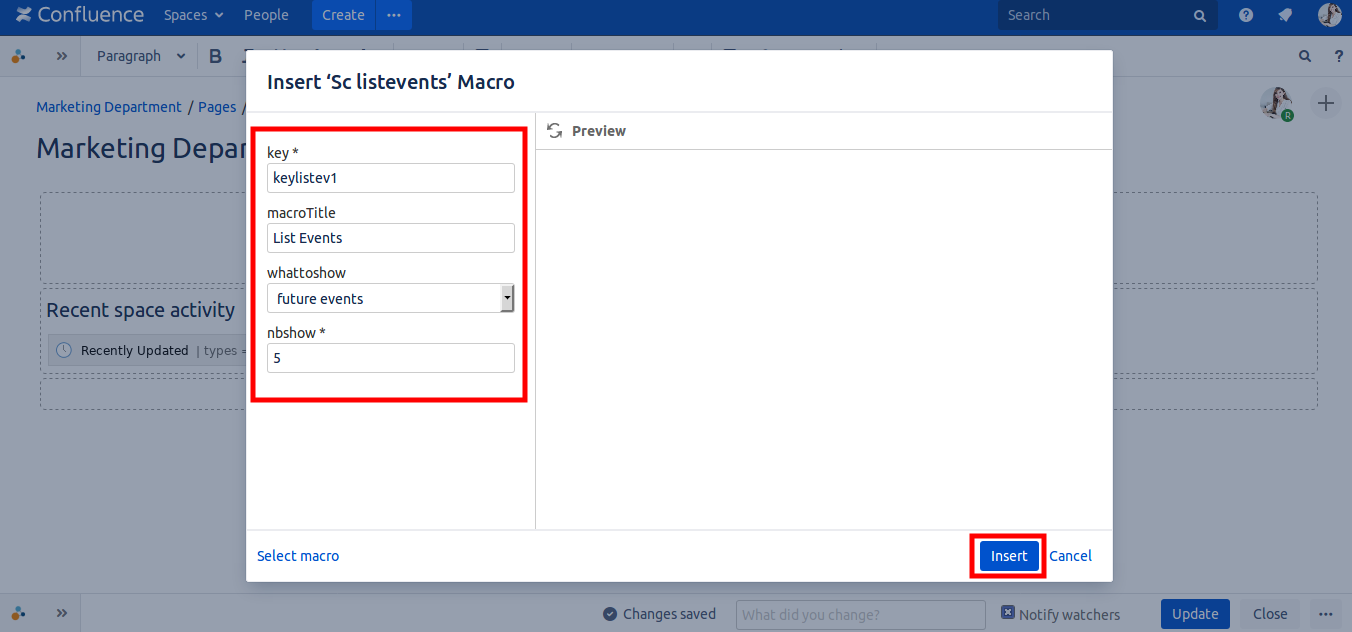Click the editor find magnifier icon
Viewport: 1352px width, 632px height.
pos(1305,56)
